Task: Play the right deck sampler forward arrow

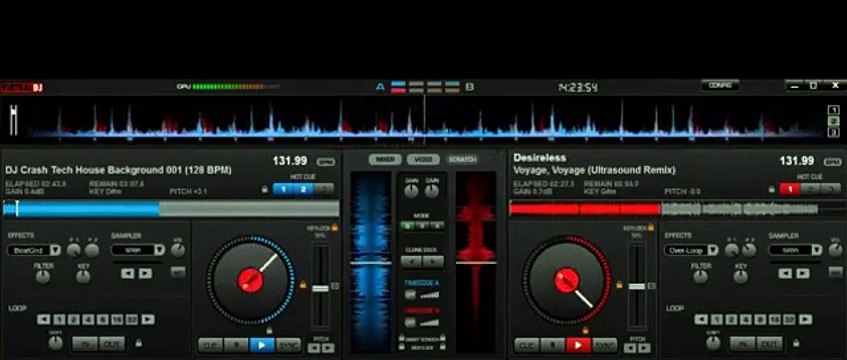Action: click(x=803, y=274)
